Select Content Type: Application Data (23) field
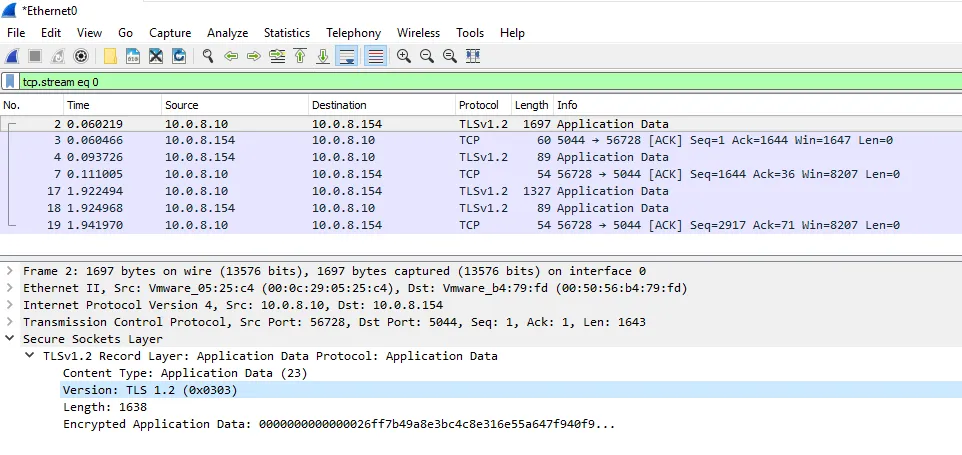 pos(185,373)
